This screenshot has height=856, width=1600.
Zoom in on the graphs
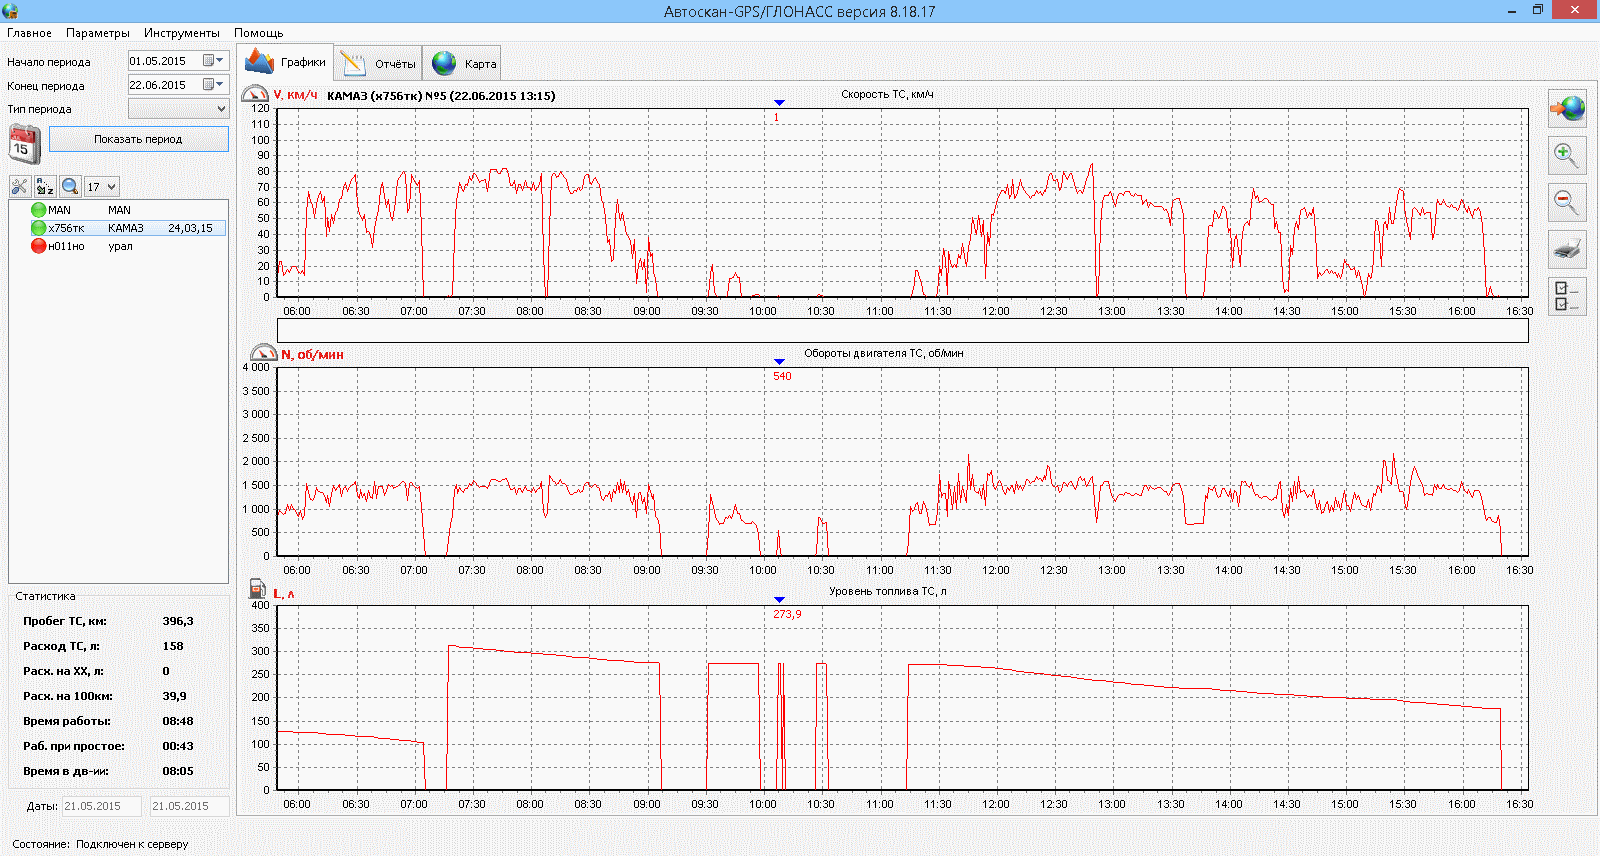click(x=1566, y=155)
